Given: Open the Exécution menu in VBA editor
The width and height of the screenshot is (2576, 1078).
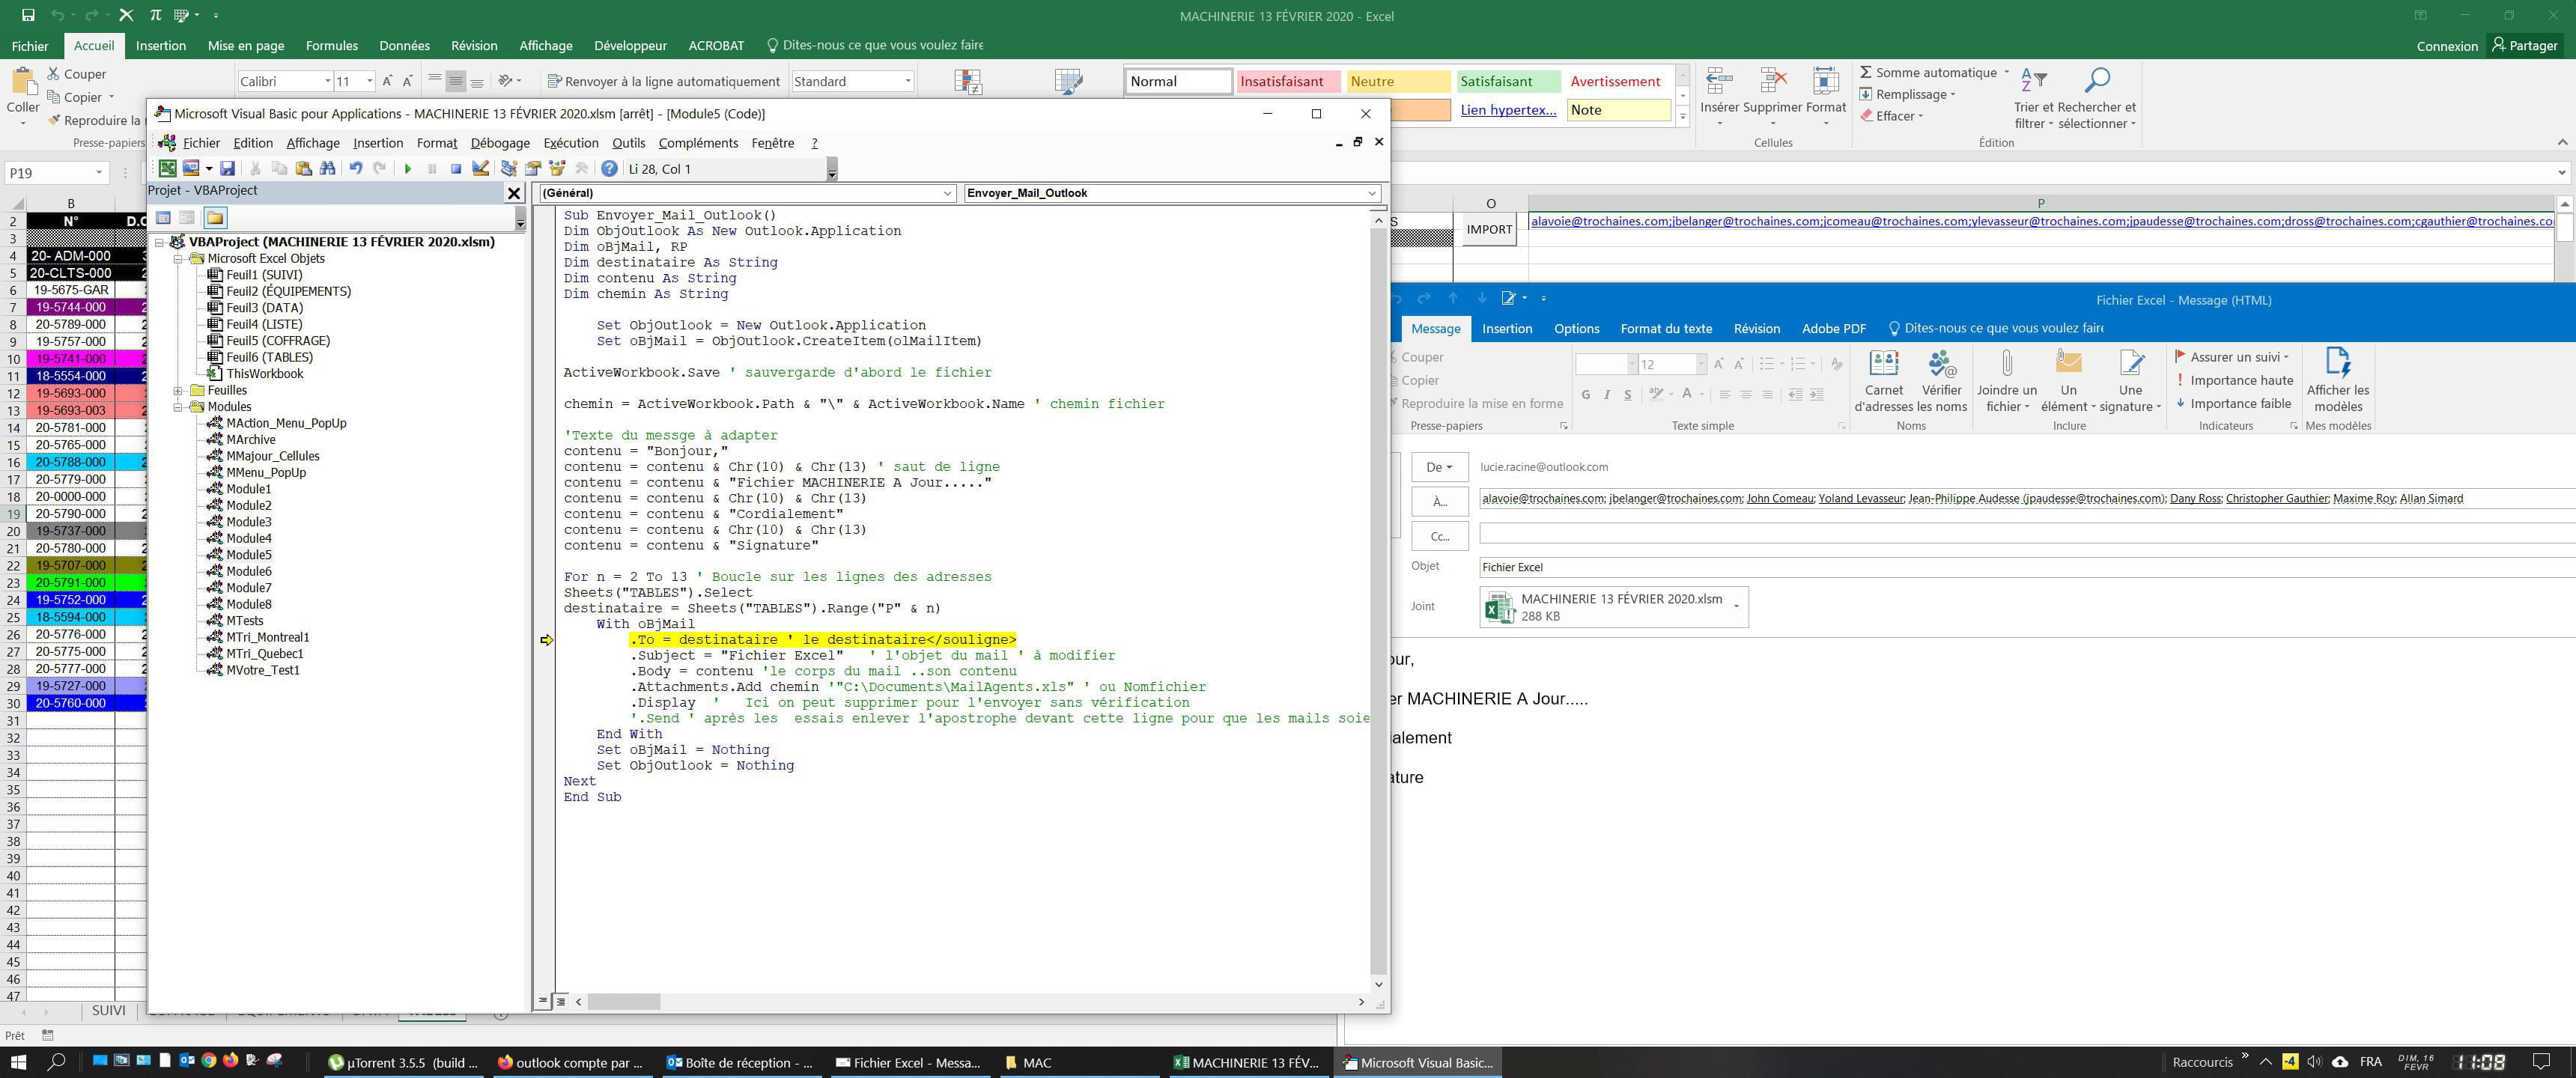Looking at the screenshot, I should 571,143.
